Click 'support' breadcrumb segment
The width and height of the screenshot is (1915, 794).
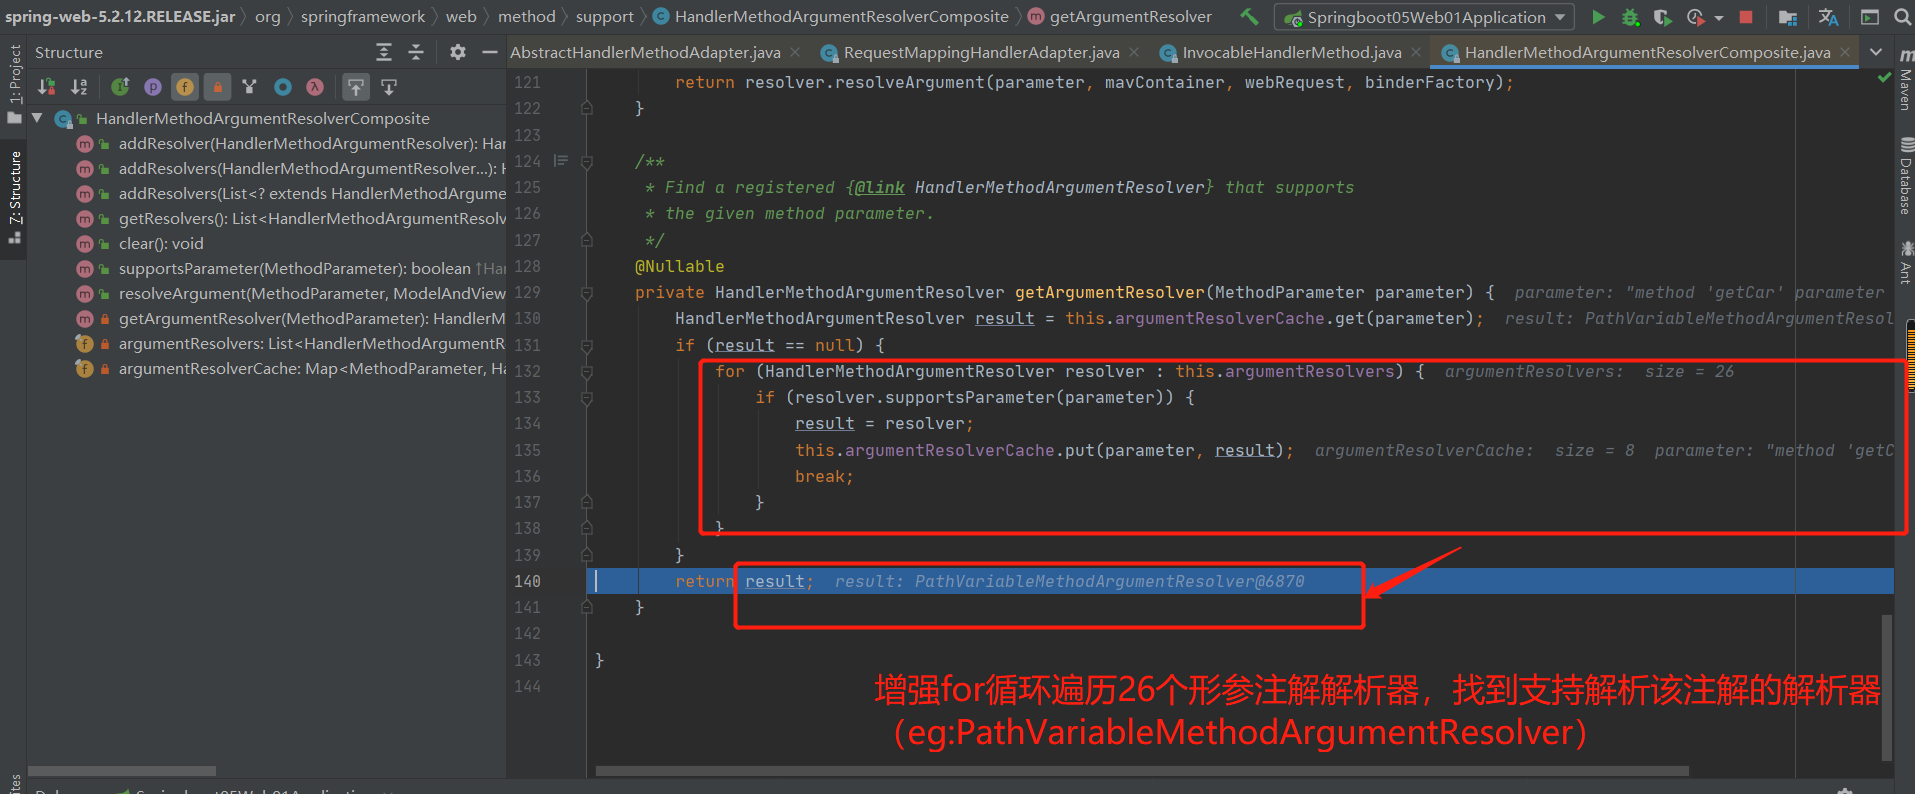click(604, 17)
